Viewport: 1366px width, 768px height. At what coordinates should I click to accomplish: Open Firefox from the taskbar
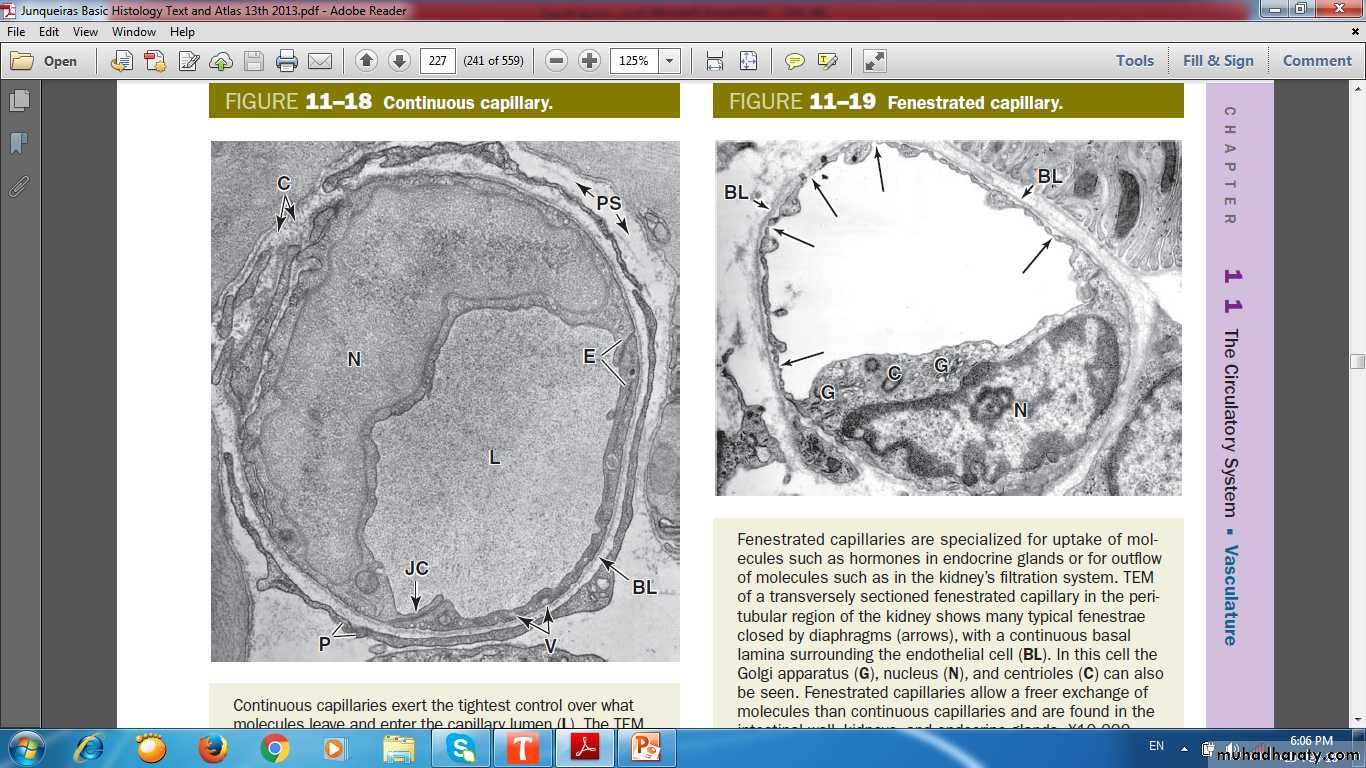(x=212, y=747)
